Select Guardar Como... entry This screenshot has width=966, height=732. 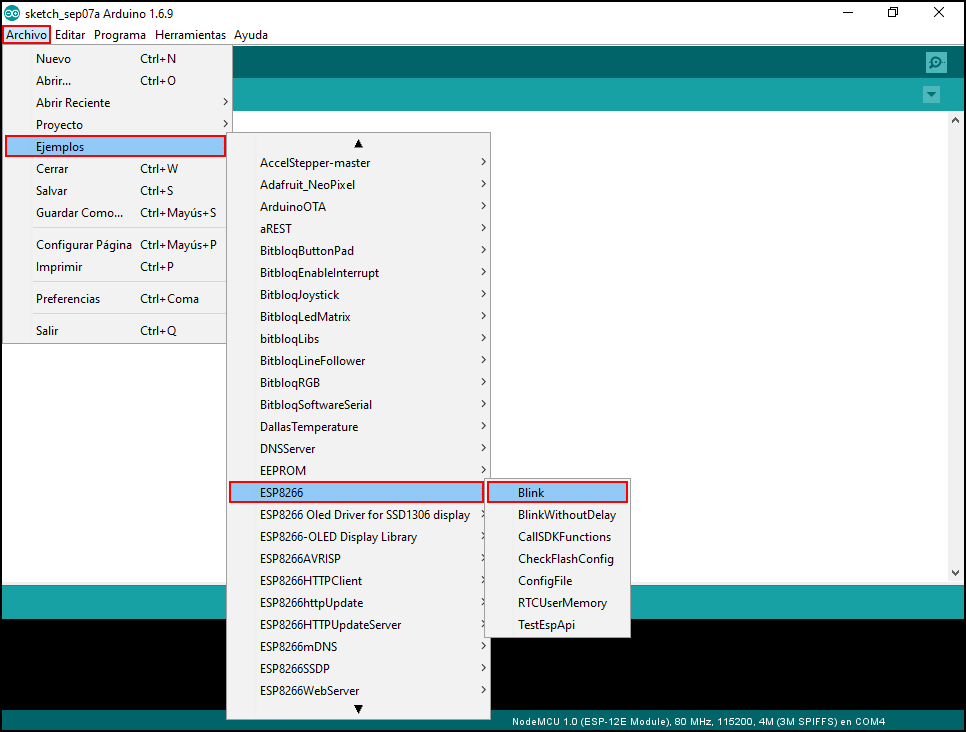point(116,213)
